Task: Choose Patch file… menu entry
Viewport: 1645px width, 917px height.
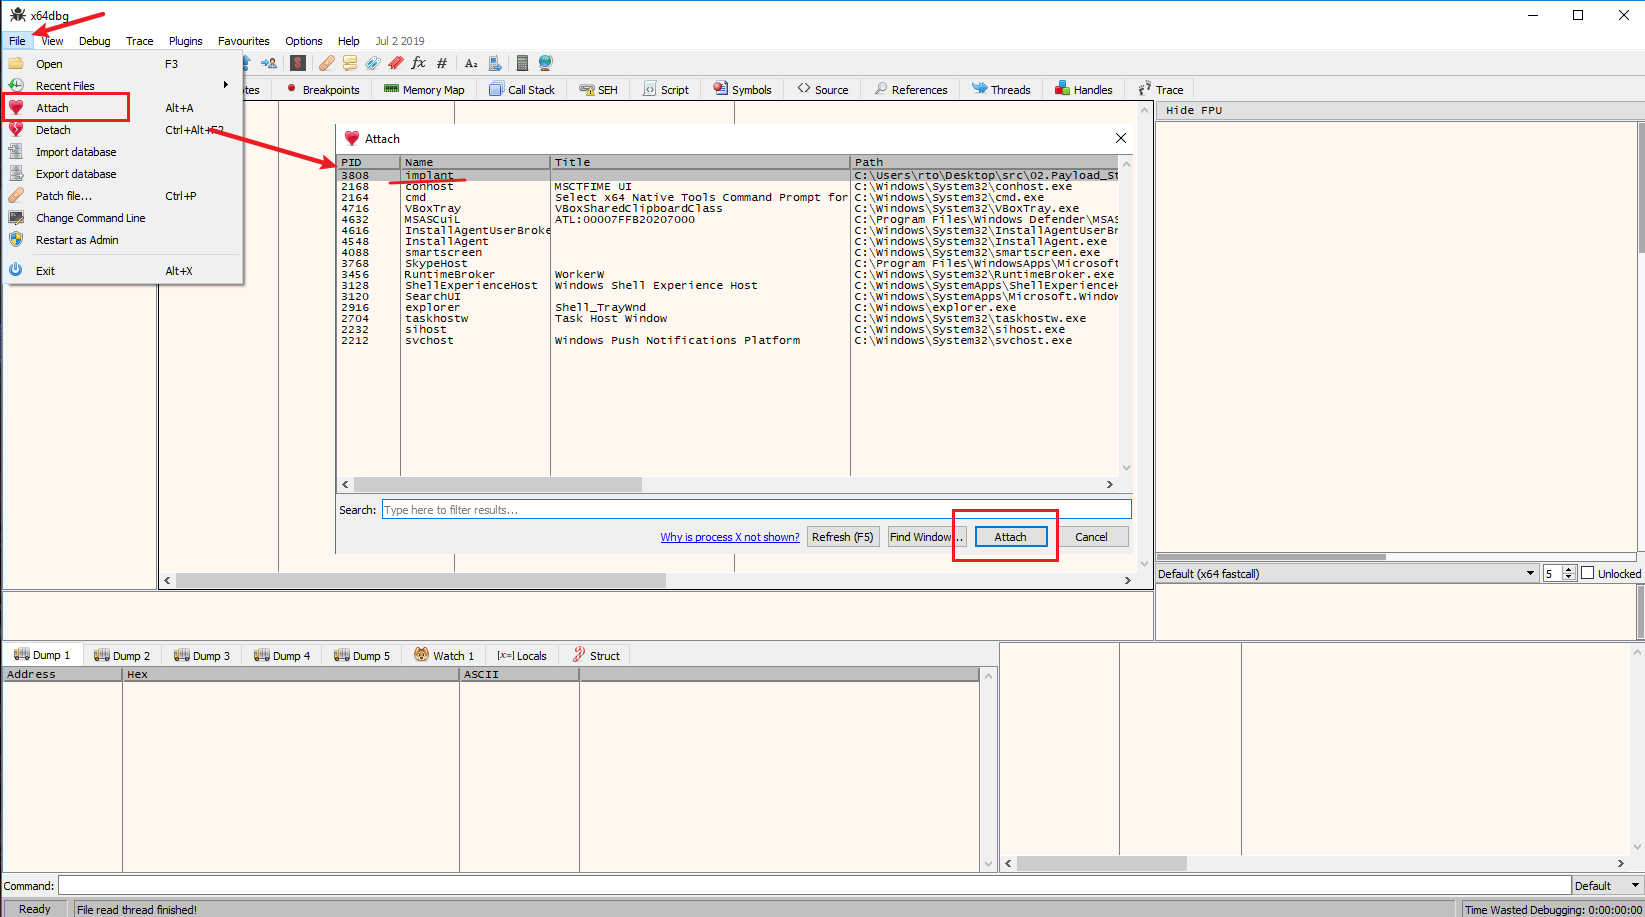Action: (122, 196)
